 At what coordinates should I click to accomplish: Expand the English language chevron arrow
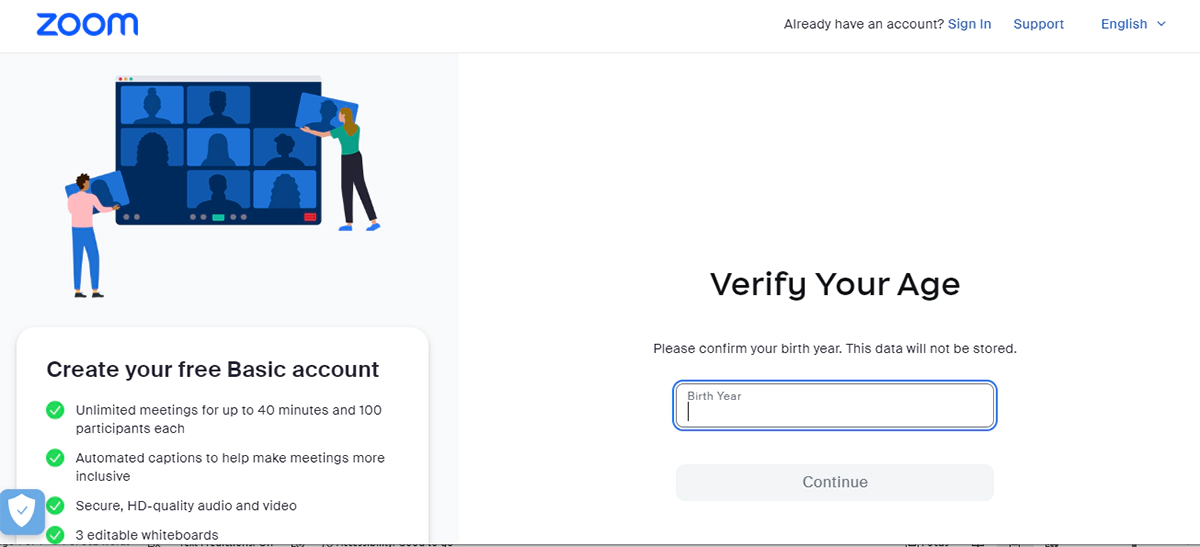pos(1161,24)
